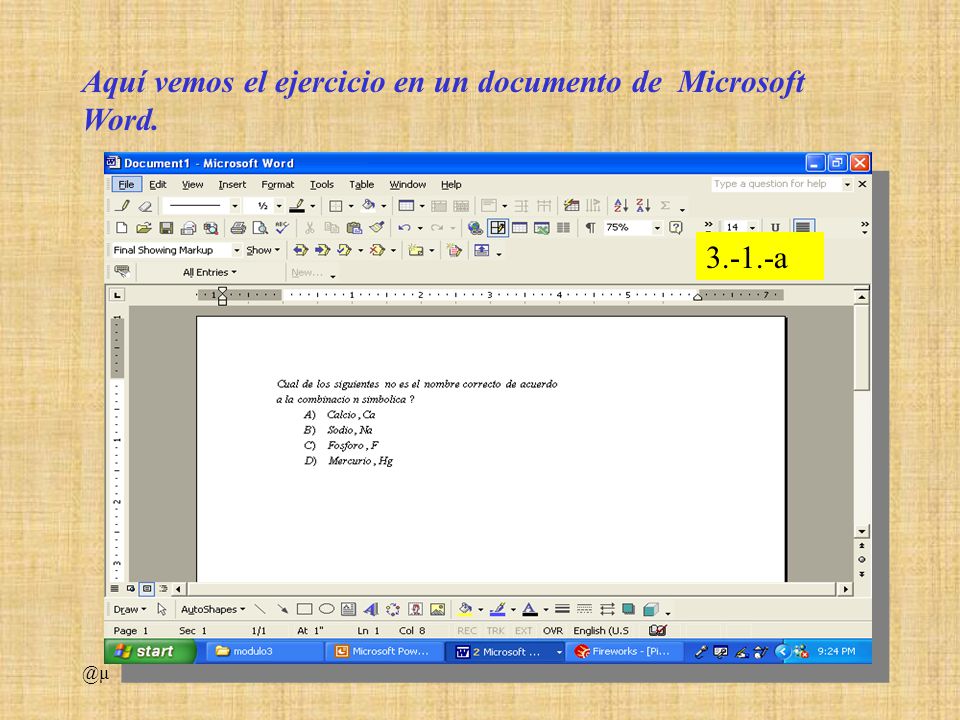This screenshot has width=960, height=720.
Task: Toggle the Reviewing Pane button
Action: (x=481, y=250)
